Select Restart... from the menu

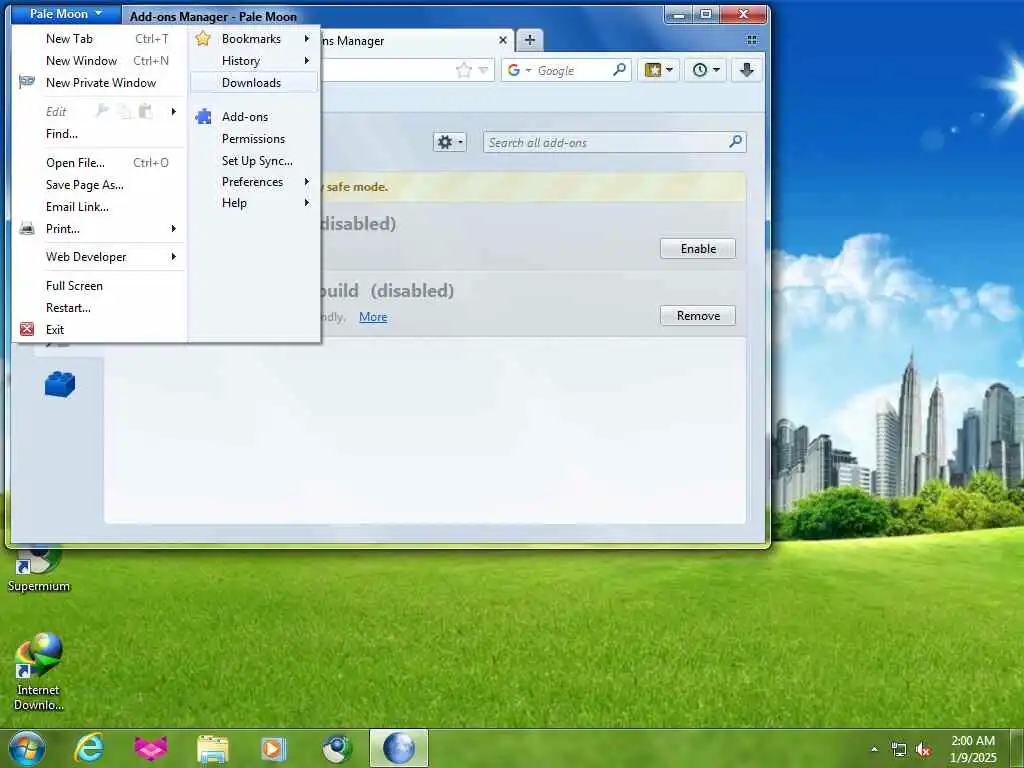[68, 308]
